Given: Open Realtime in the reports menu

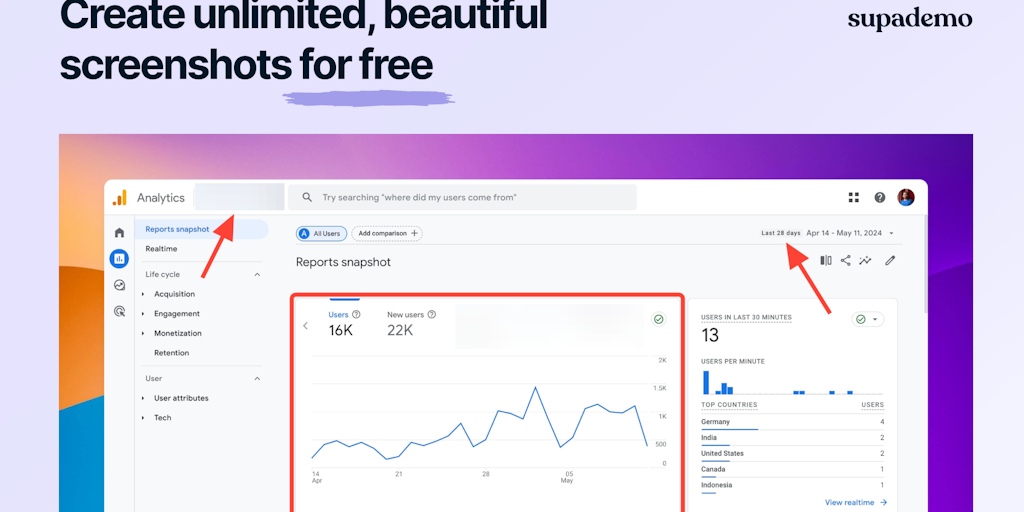Looking at the screenshot, I should (x=161, y=249).
